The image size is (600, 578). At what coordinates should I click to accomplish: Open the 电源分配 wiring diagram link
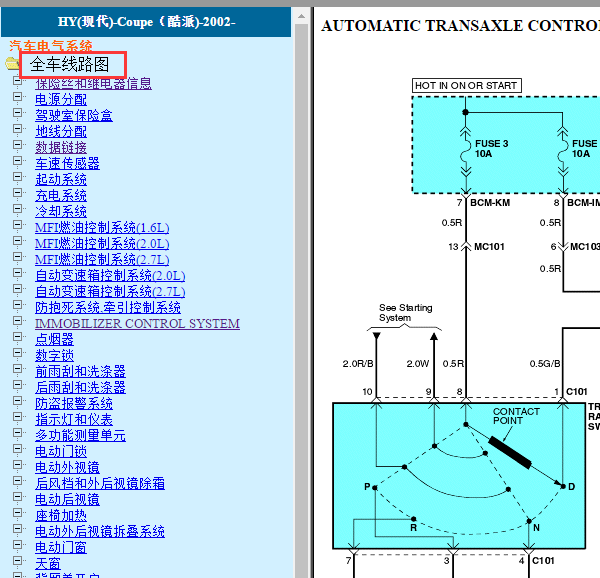click(x=61, y=99)
